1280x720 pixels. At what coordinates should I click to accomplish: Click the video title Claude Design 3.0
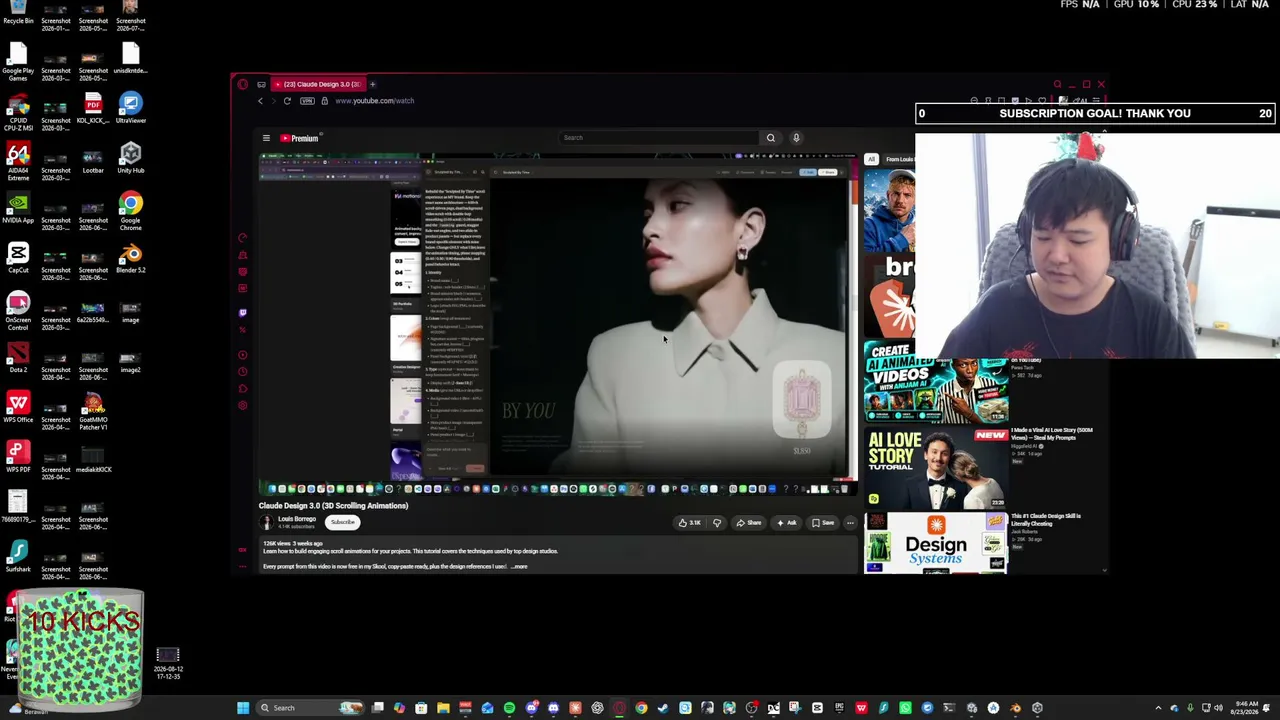[x=334, y=506]
